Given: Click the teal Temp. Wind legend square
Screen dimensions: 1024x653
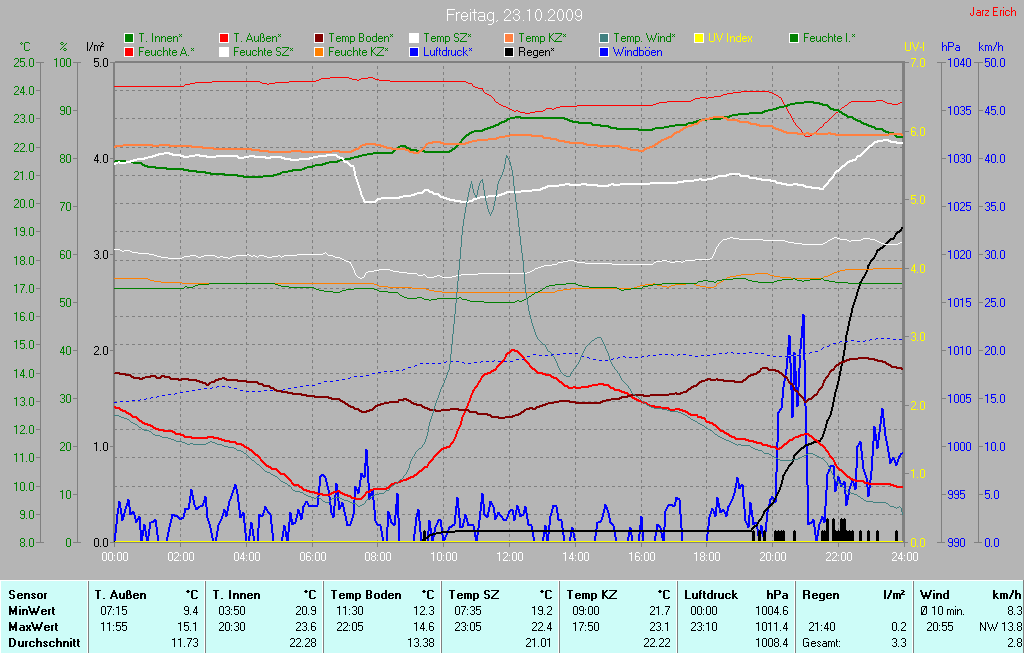Looking at the screenshot, I should [604, 38].
